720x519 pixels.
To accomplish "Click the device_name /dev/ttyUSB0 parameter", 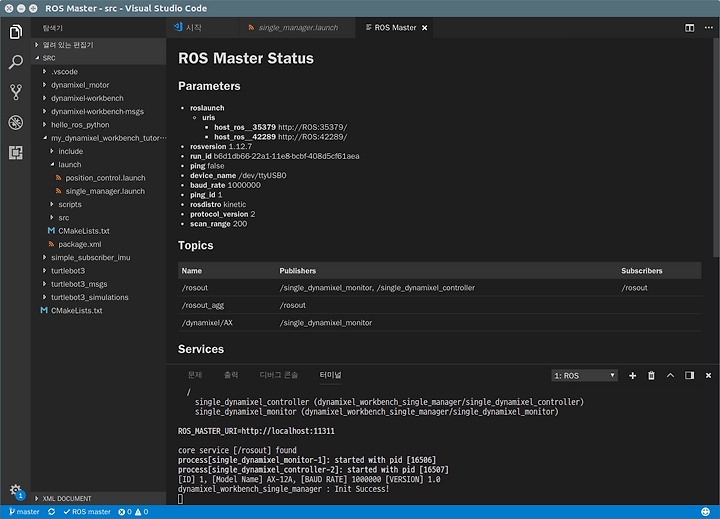I will pyautogui.click(x=238, y=175).
